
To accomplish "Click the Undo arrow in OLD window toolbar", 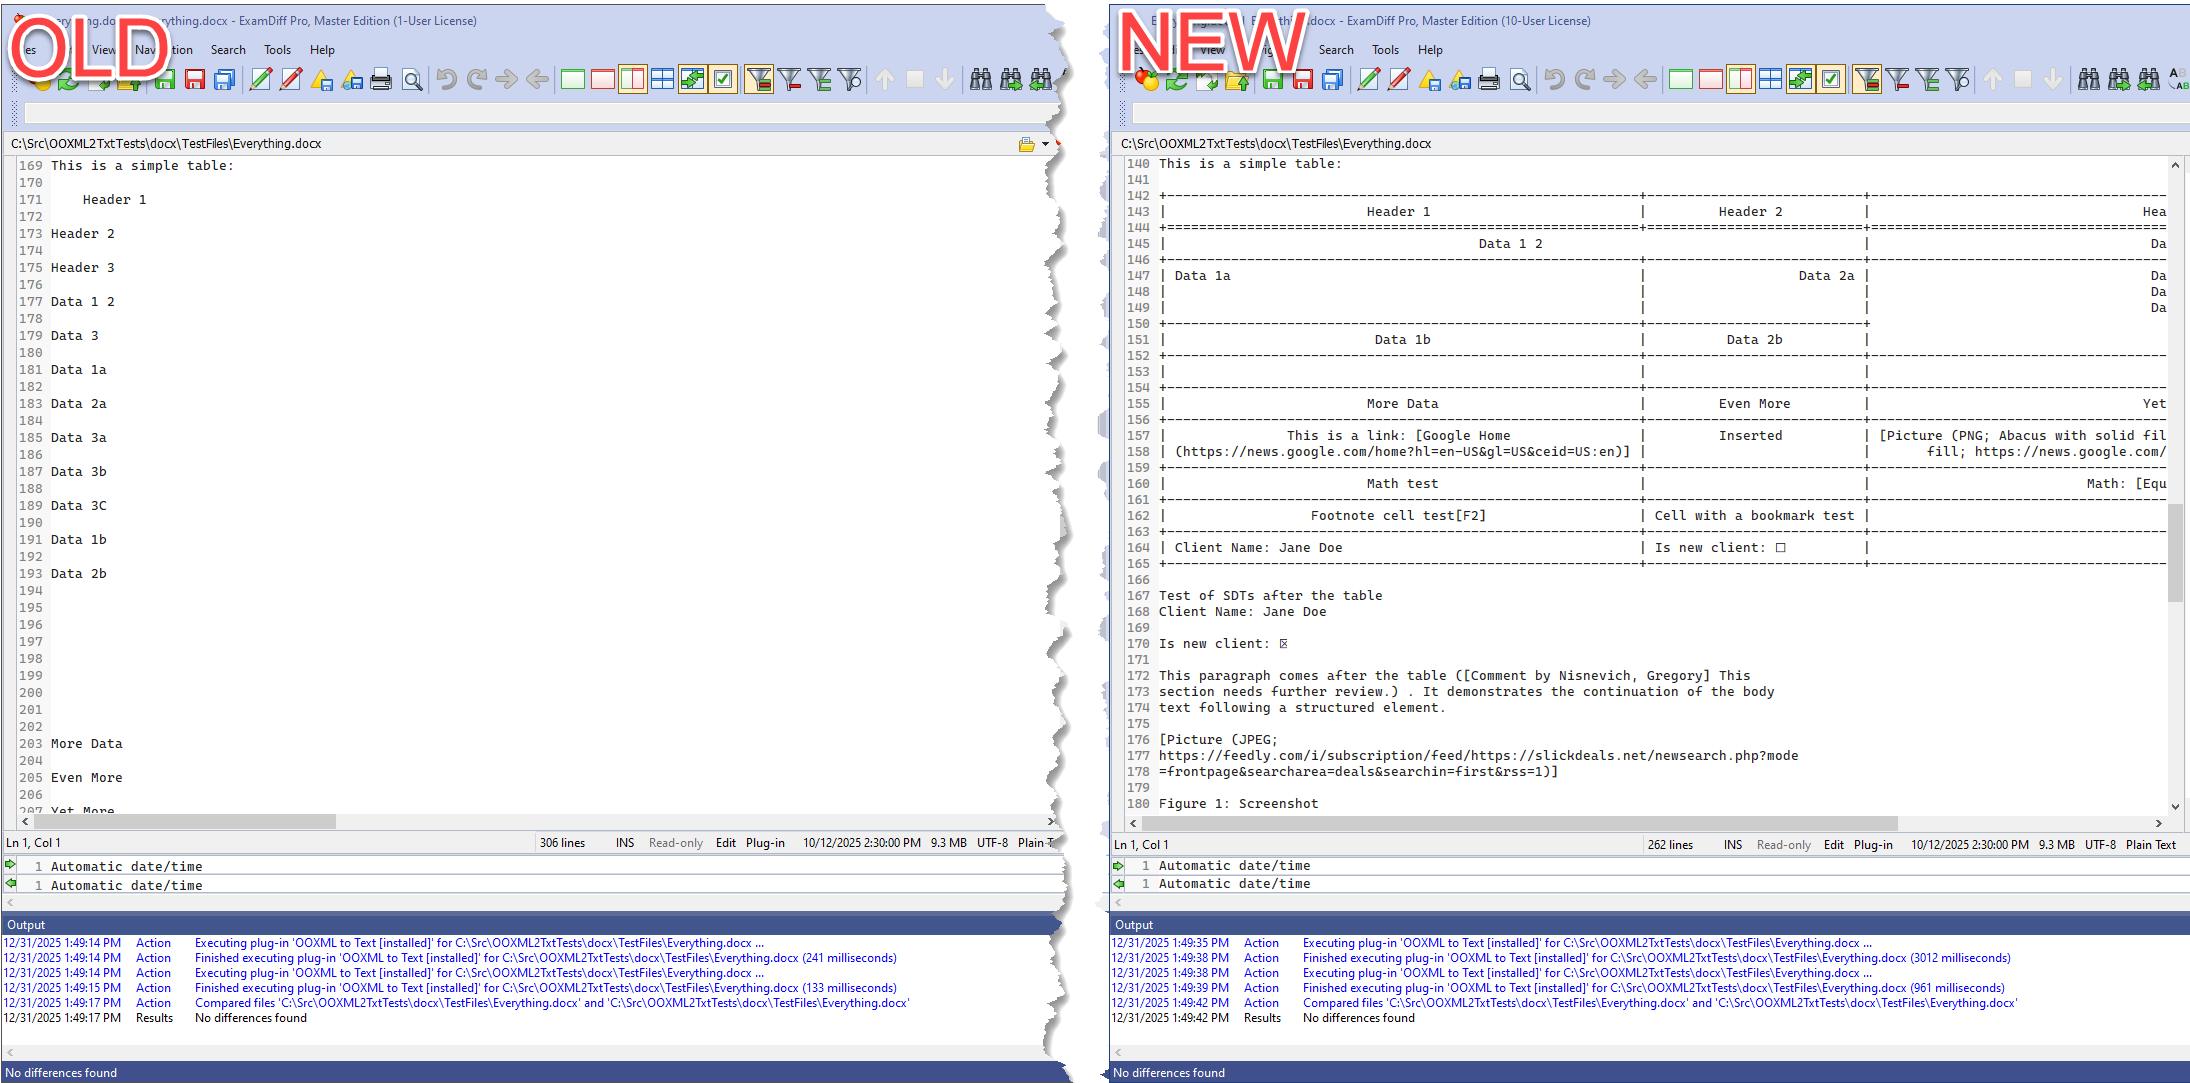I will (x=447, y=80).
